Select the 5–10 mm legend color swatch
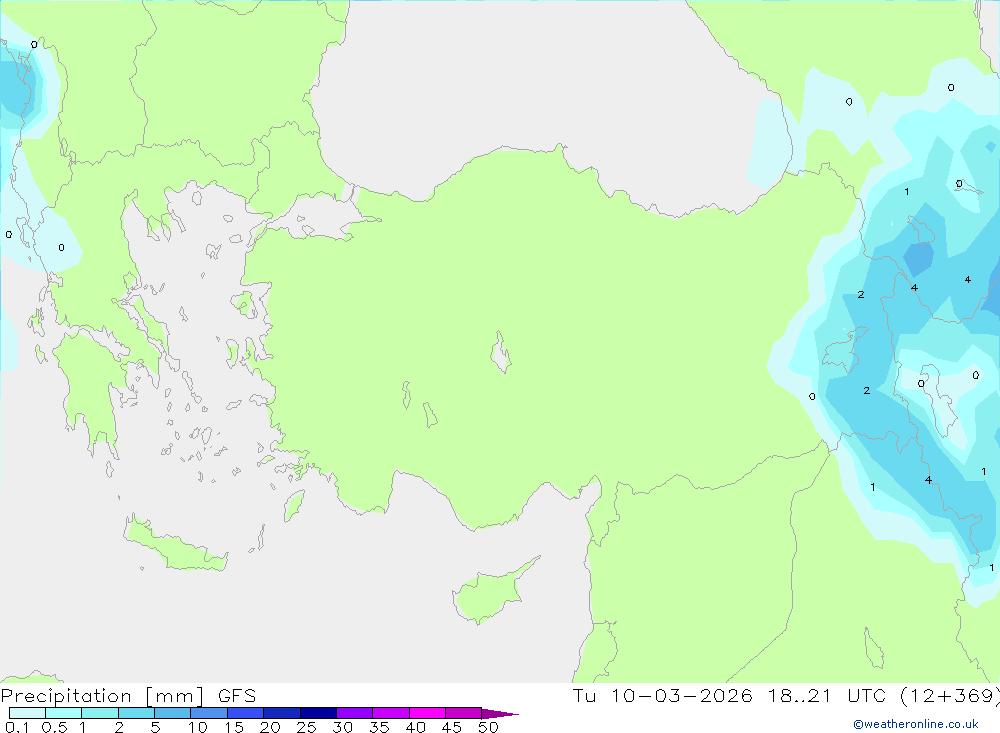Viewport: 1000px width, 733px height. pos(173,713)
